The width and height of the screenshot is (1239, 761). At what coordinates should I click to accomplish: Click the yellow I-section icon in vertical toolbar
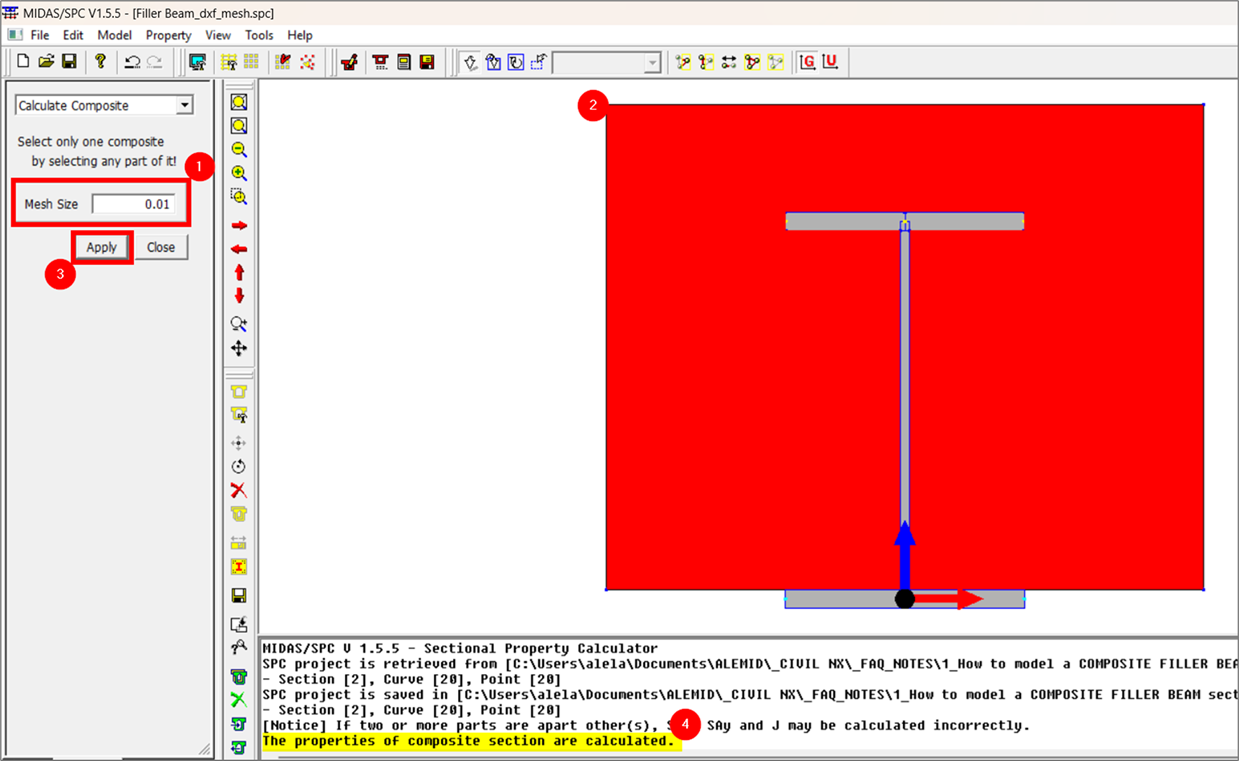[x=239, y=567]
